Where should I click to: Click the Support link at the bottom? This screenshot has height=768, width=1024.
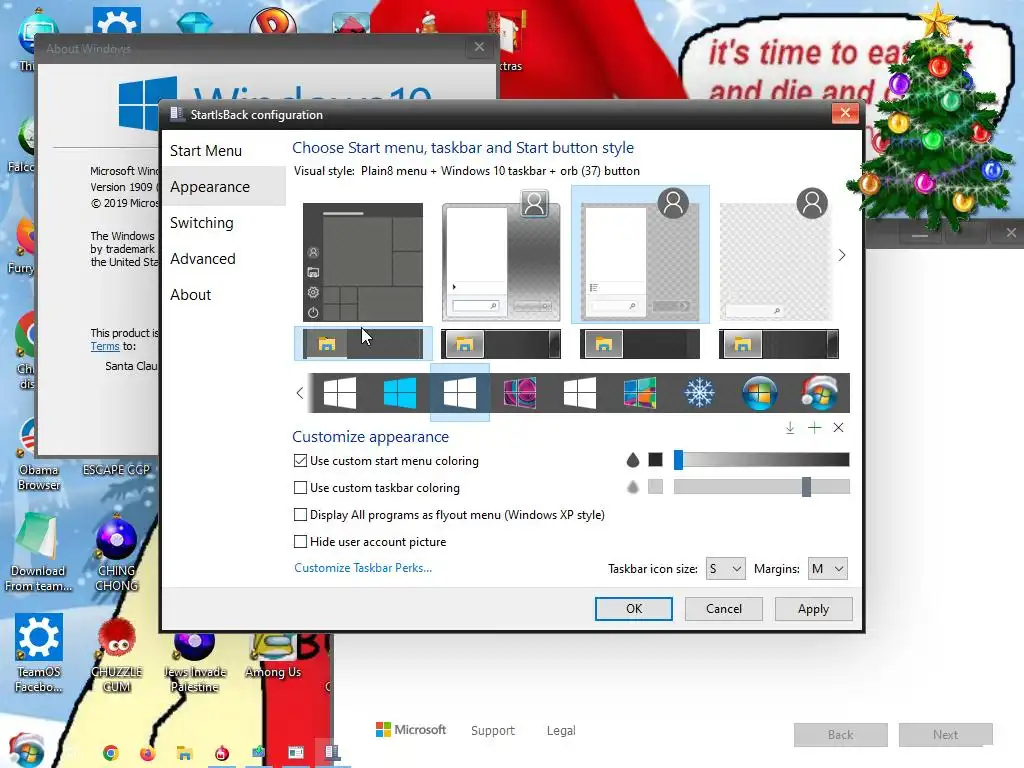point(492,731)
